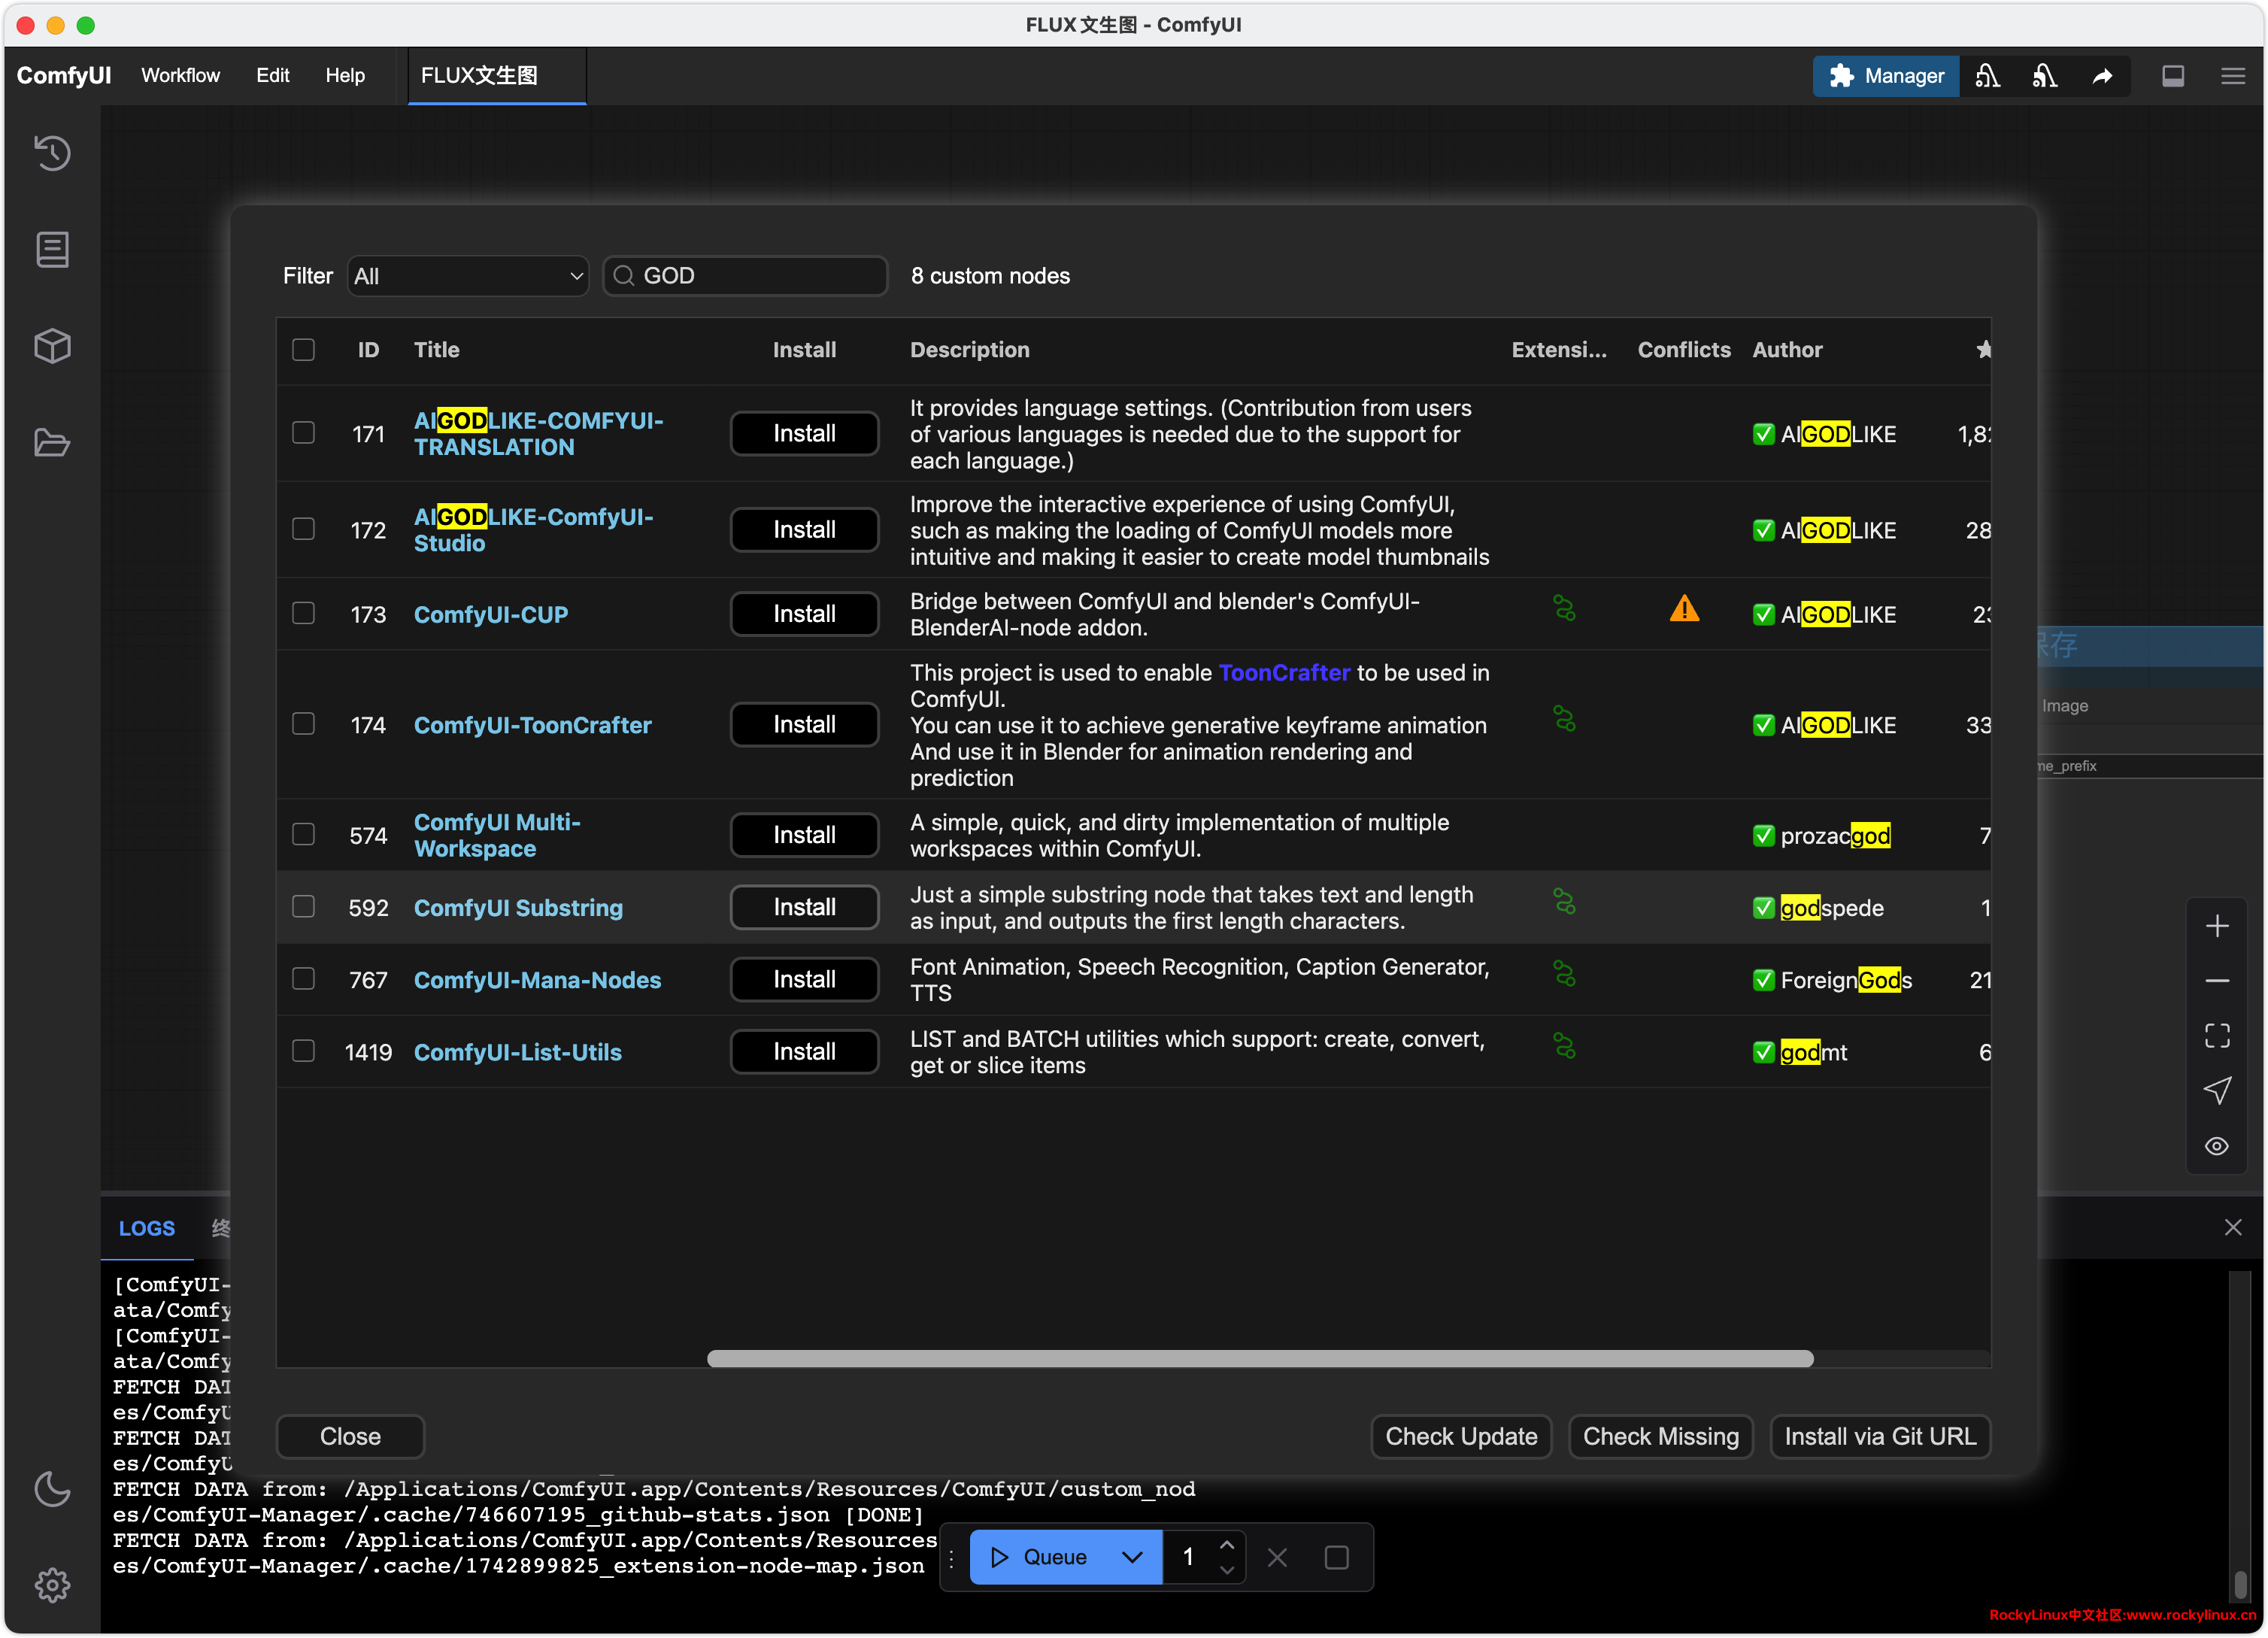Open the queue history sidebar icon
This screenshot has height=1638, width=2268.
click(x=52, y=153)
